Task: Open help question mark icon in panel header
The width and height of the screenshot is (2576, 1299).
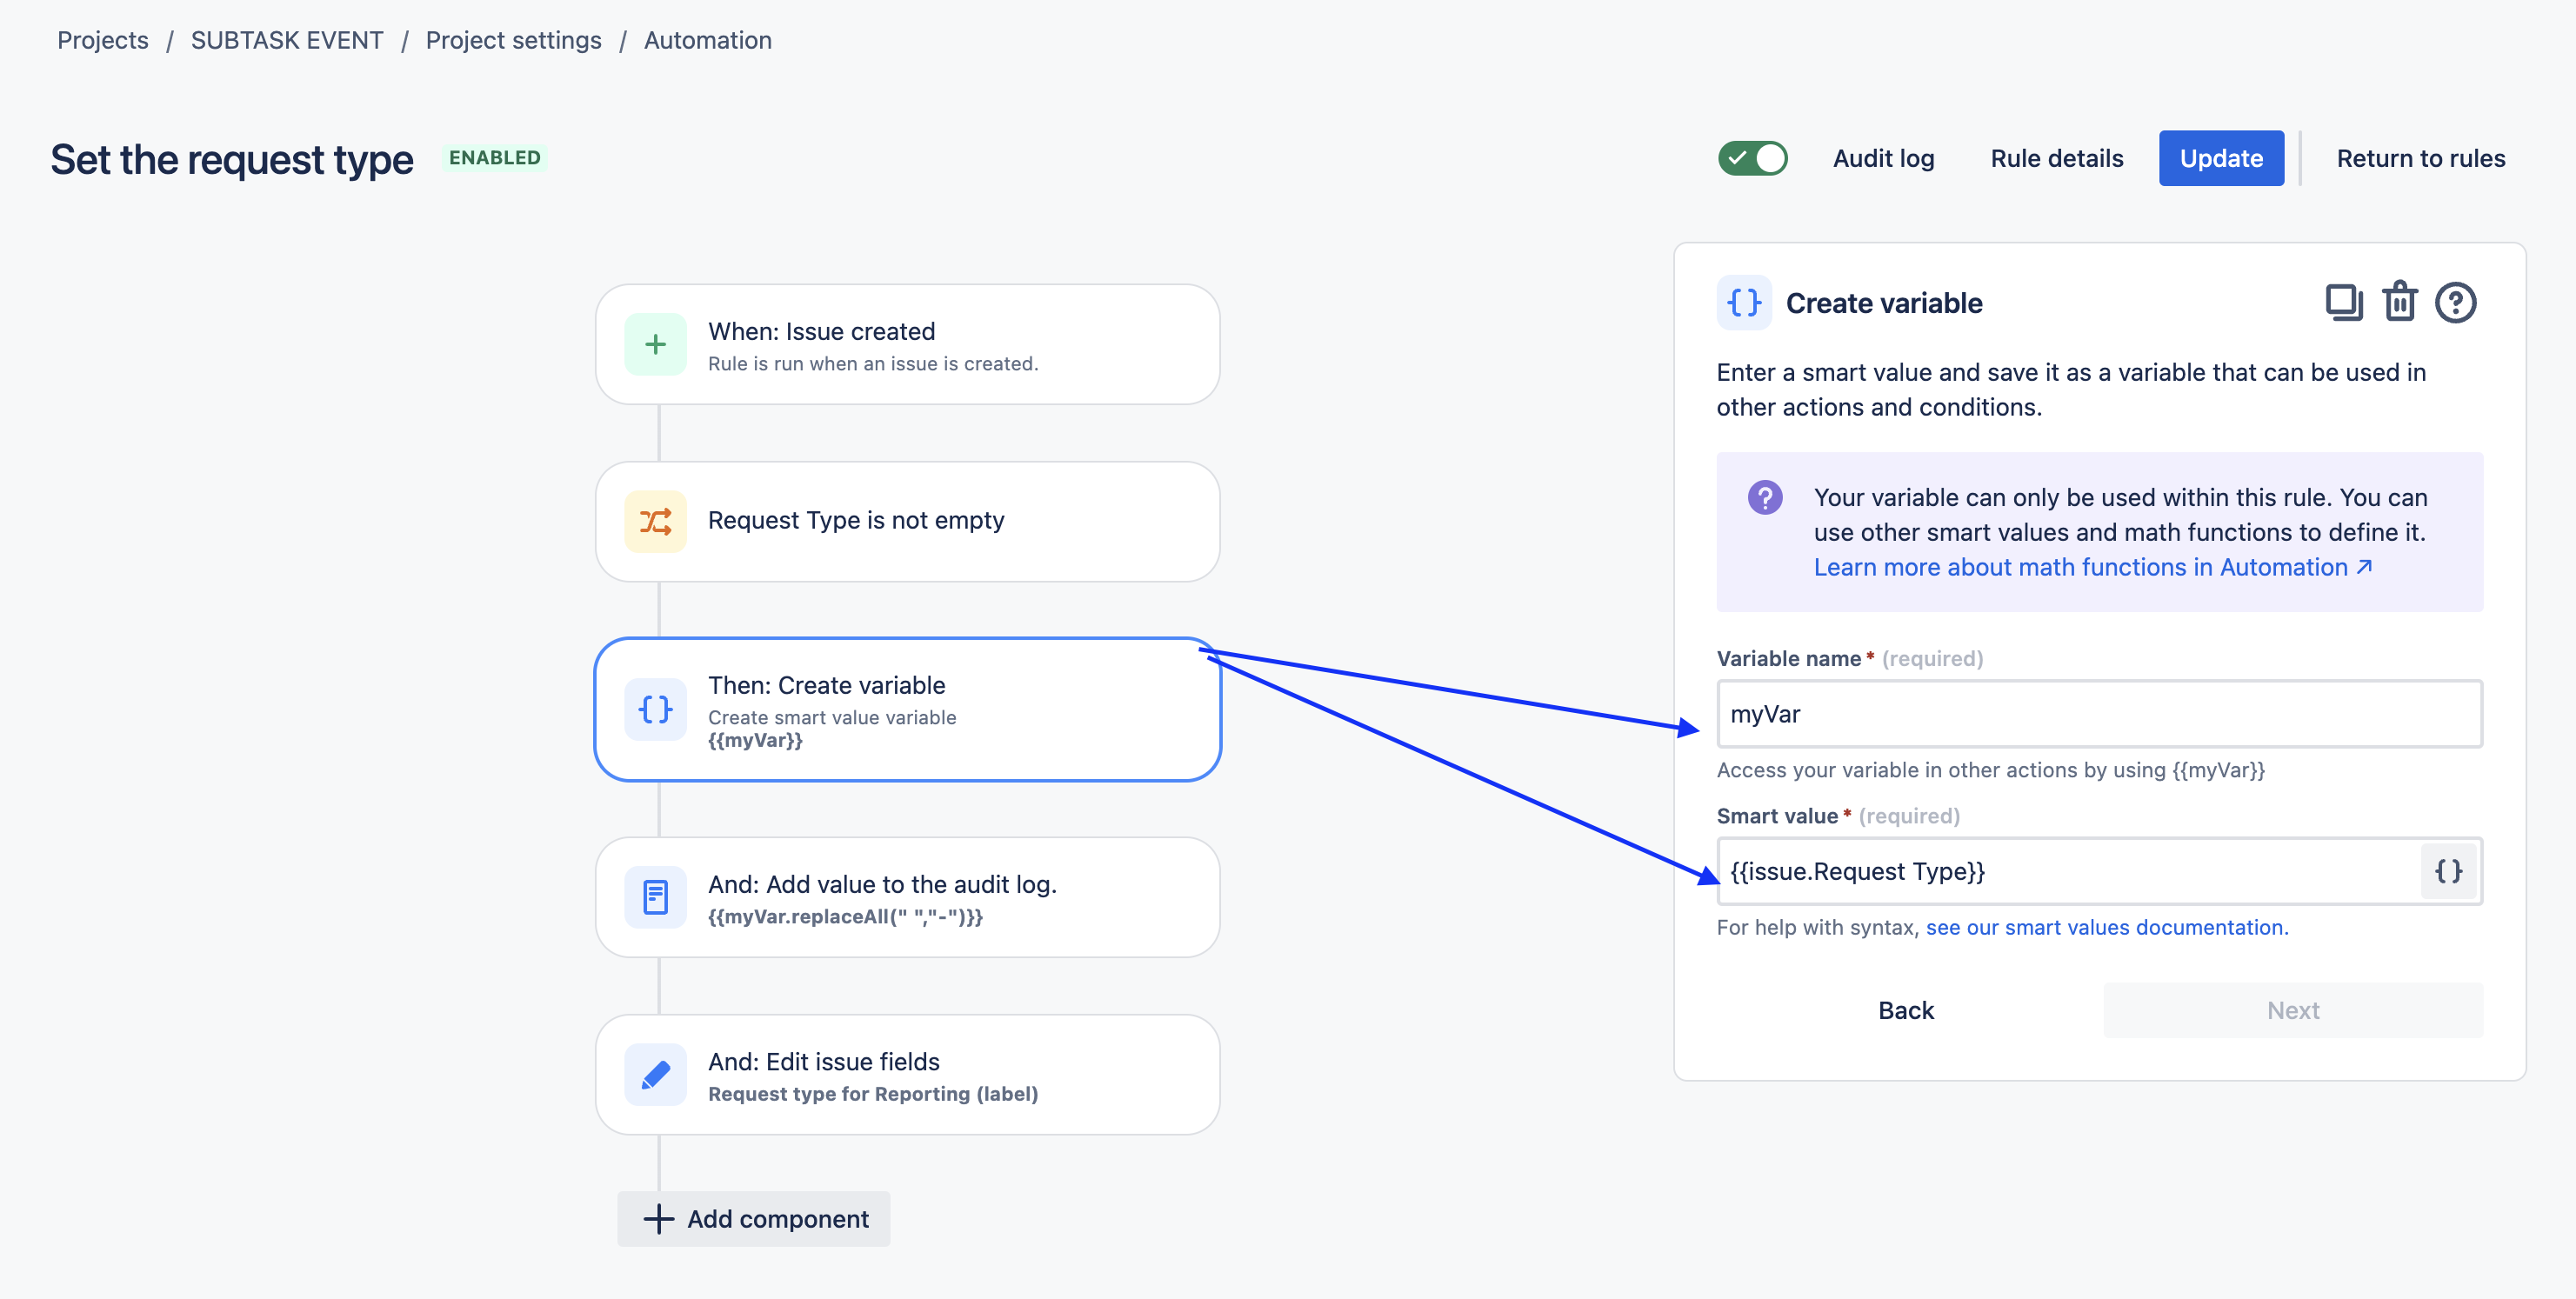Action: (x=2455, y=302)
